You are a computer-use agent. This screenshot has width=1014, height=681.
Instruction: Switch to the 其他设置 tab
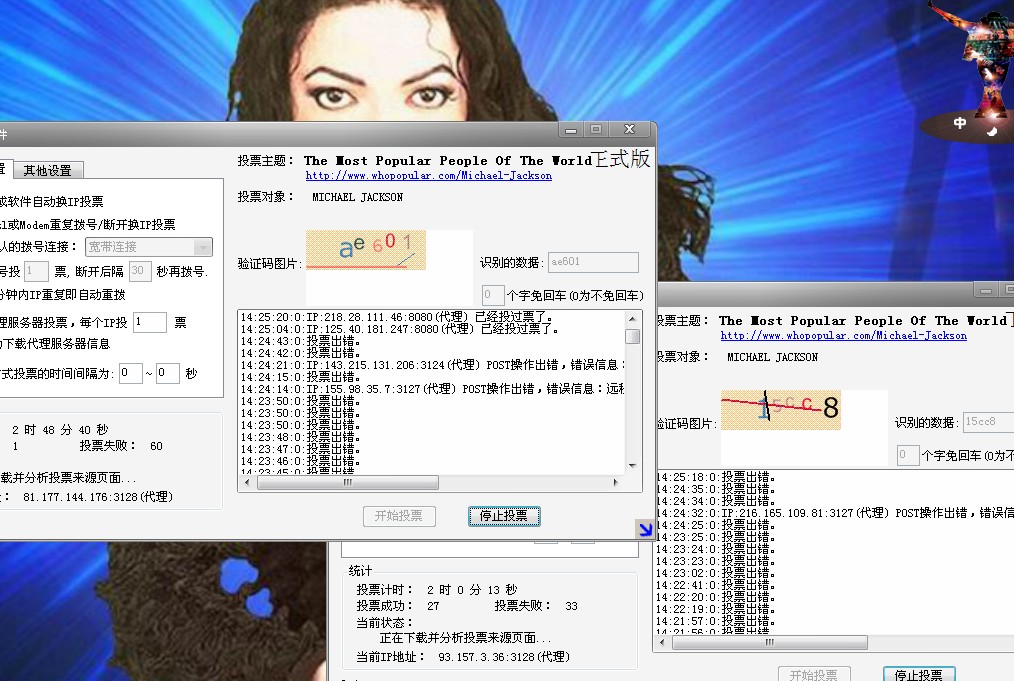pyautogui.click(x=48, y=170)
